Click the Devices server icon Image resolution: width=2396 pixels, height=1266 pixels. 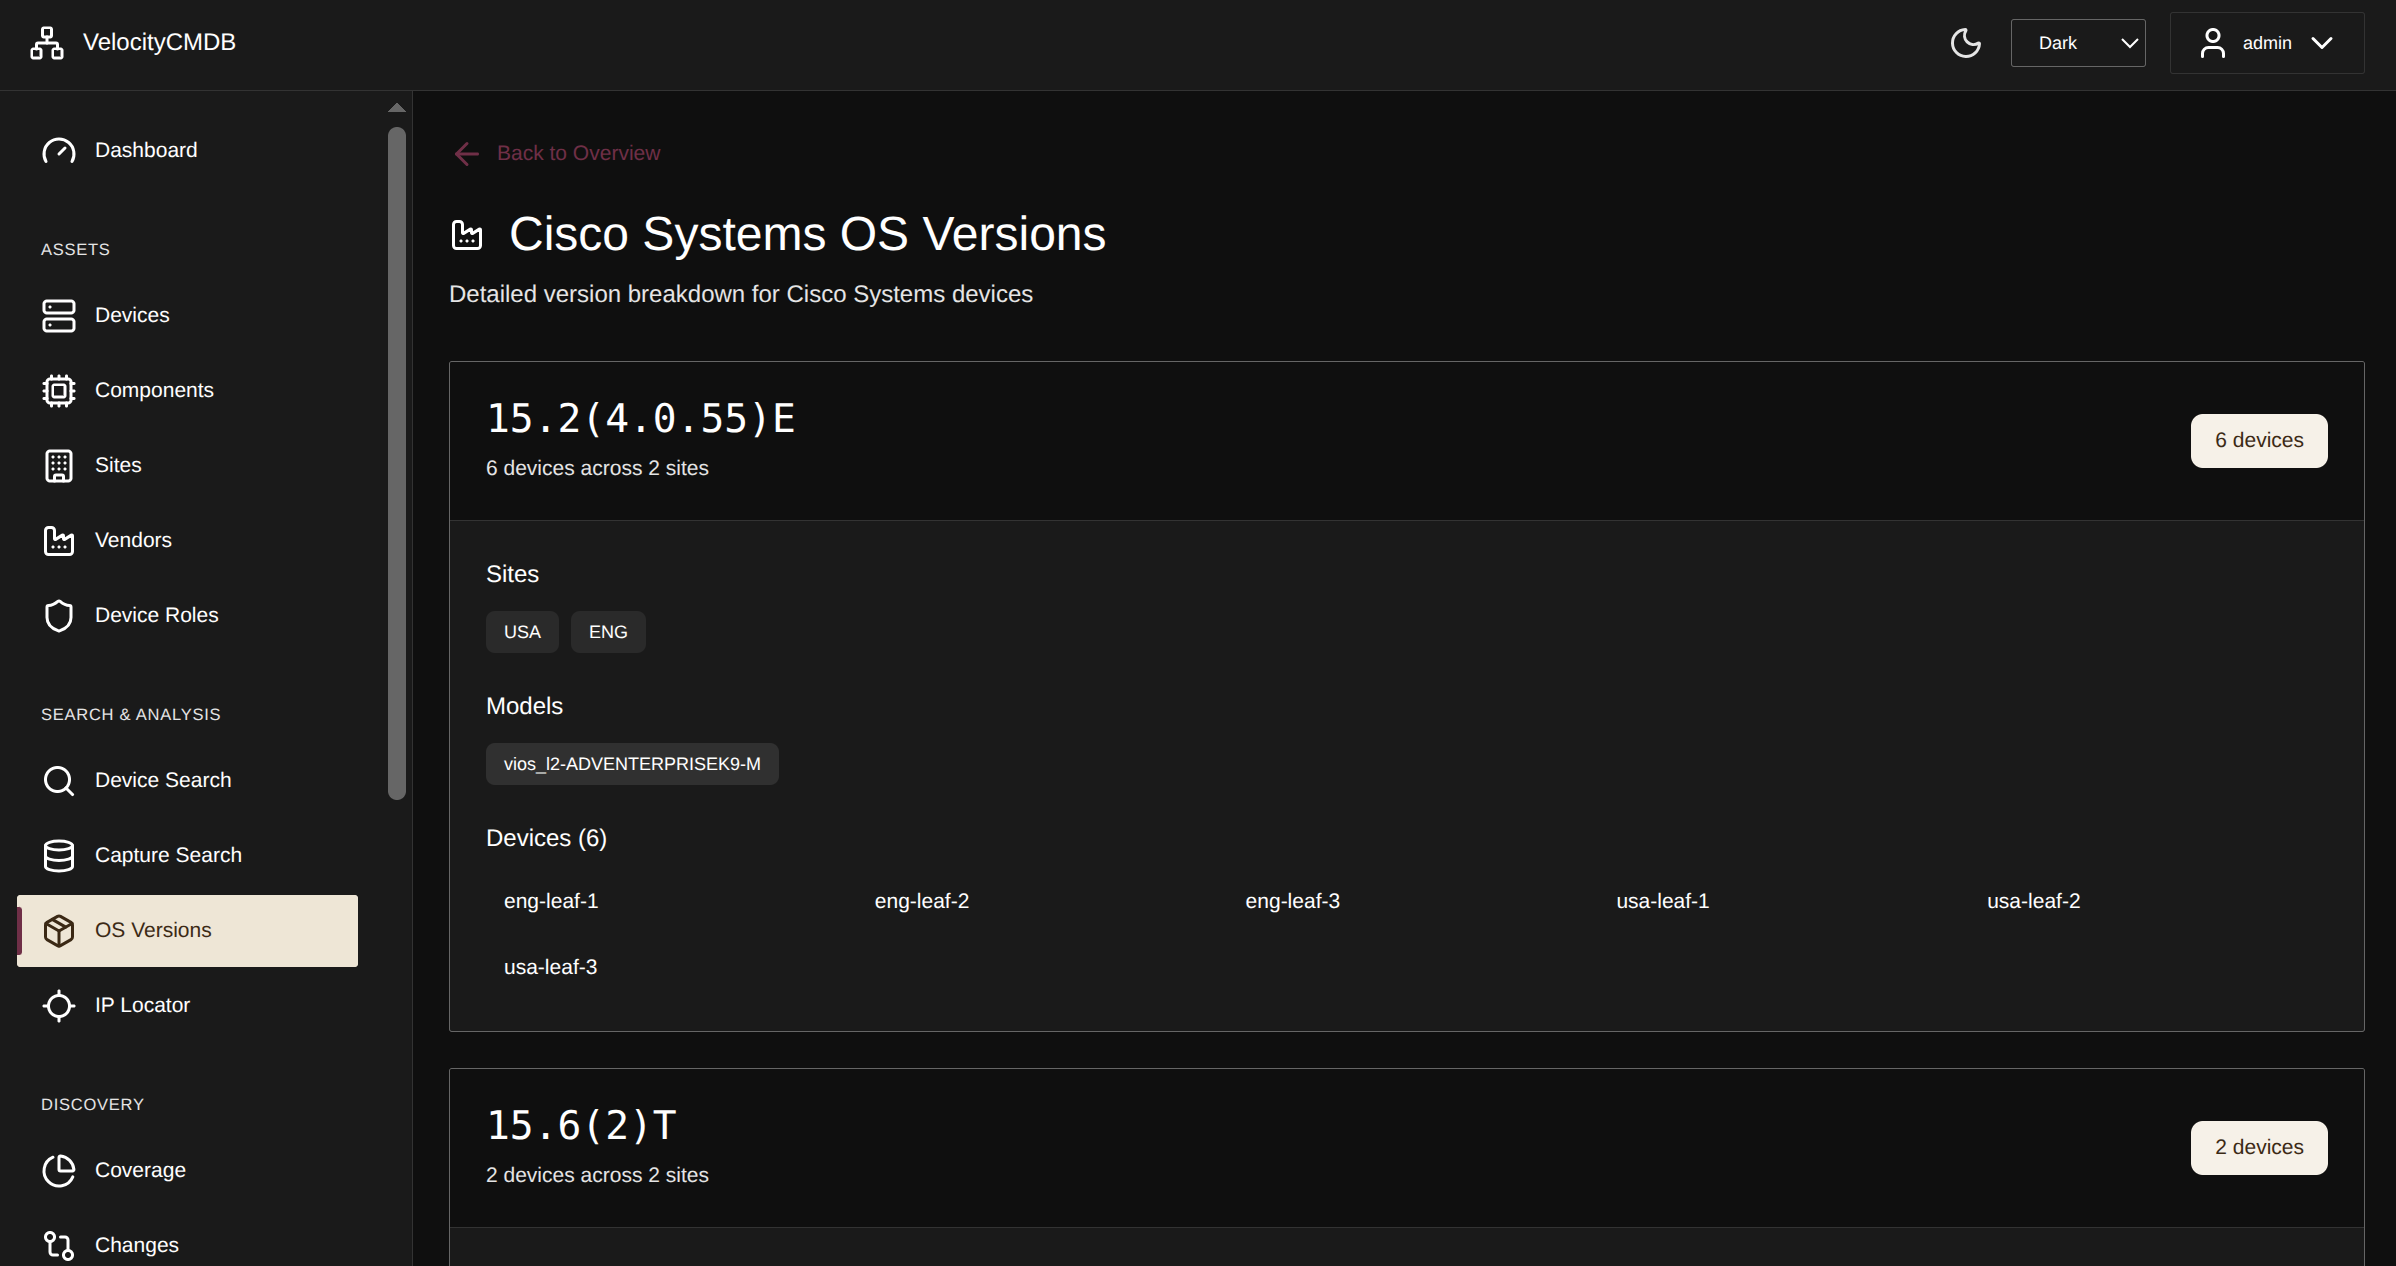59,316
